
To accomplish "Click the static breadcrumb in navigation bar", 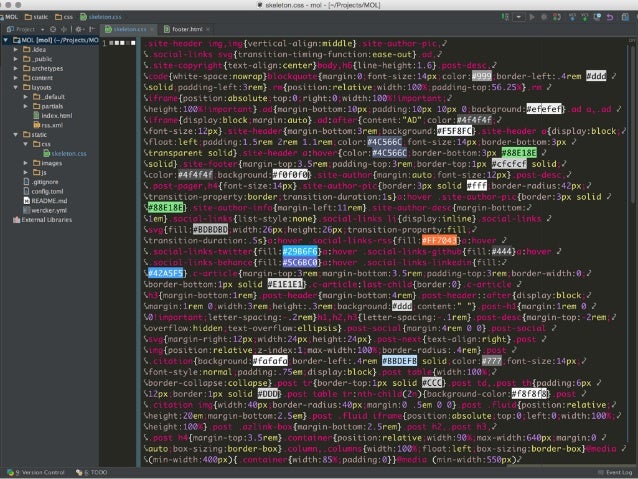I will click(x=41, y=17).
